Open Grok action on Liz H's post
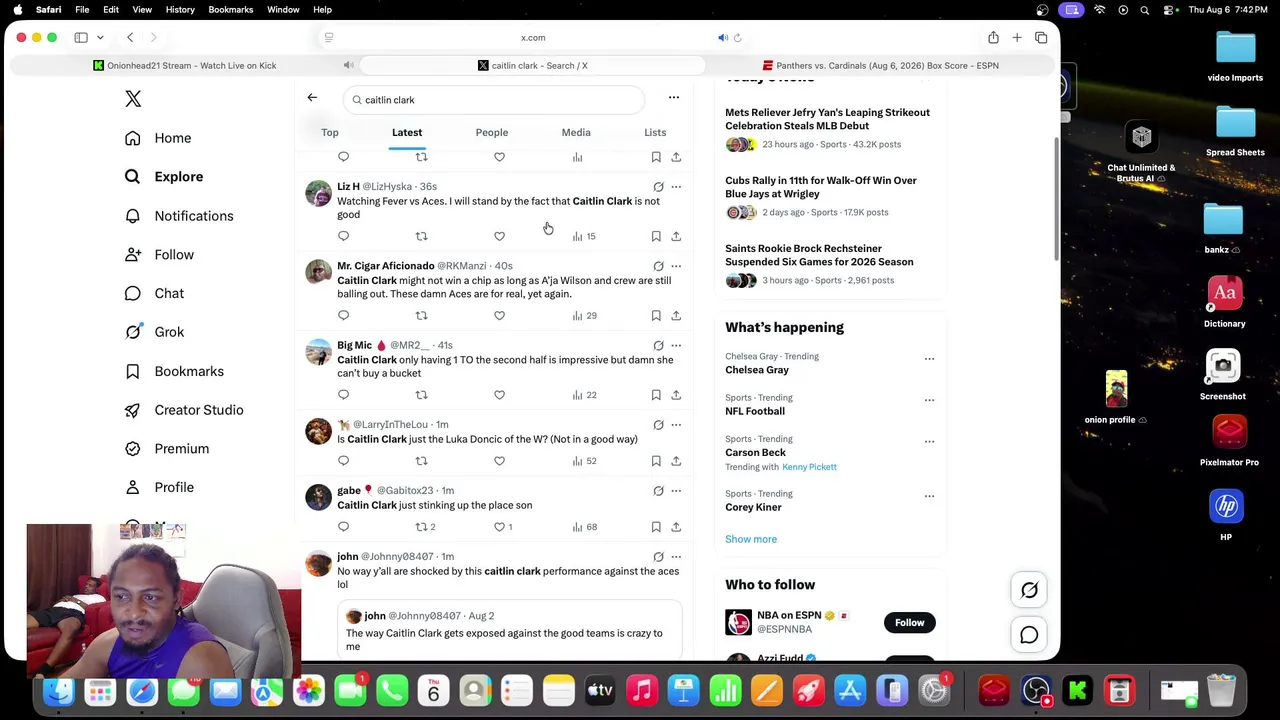Screen dimensions: 1280x720 [x=658, y=187]
